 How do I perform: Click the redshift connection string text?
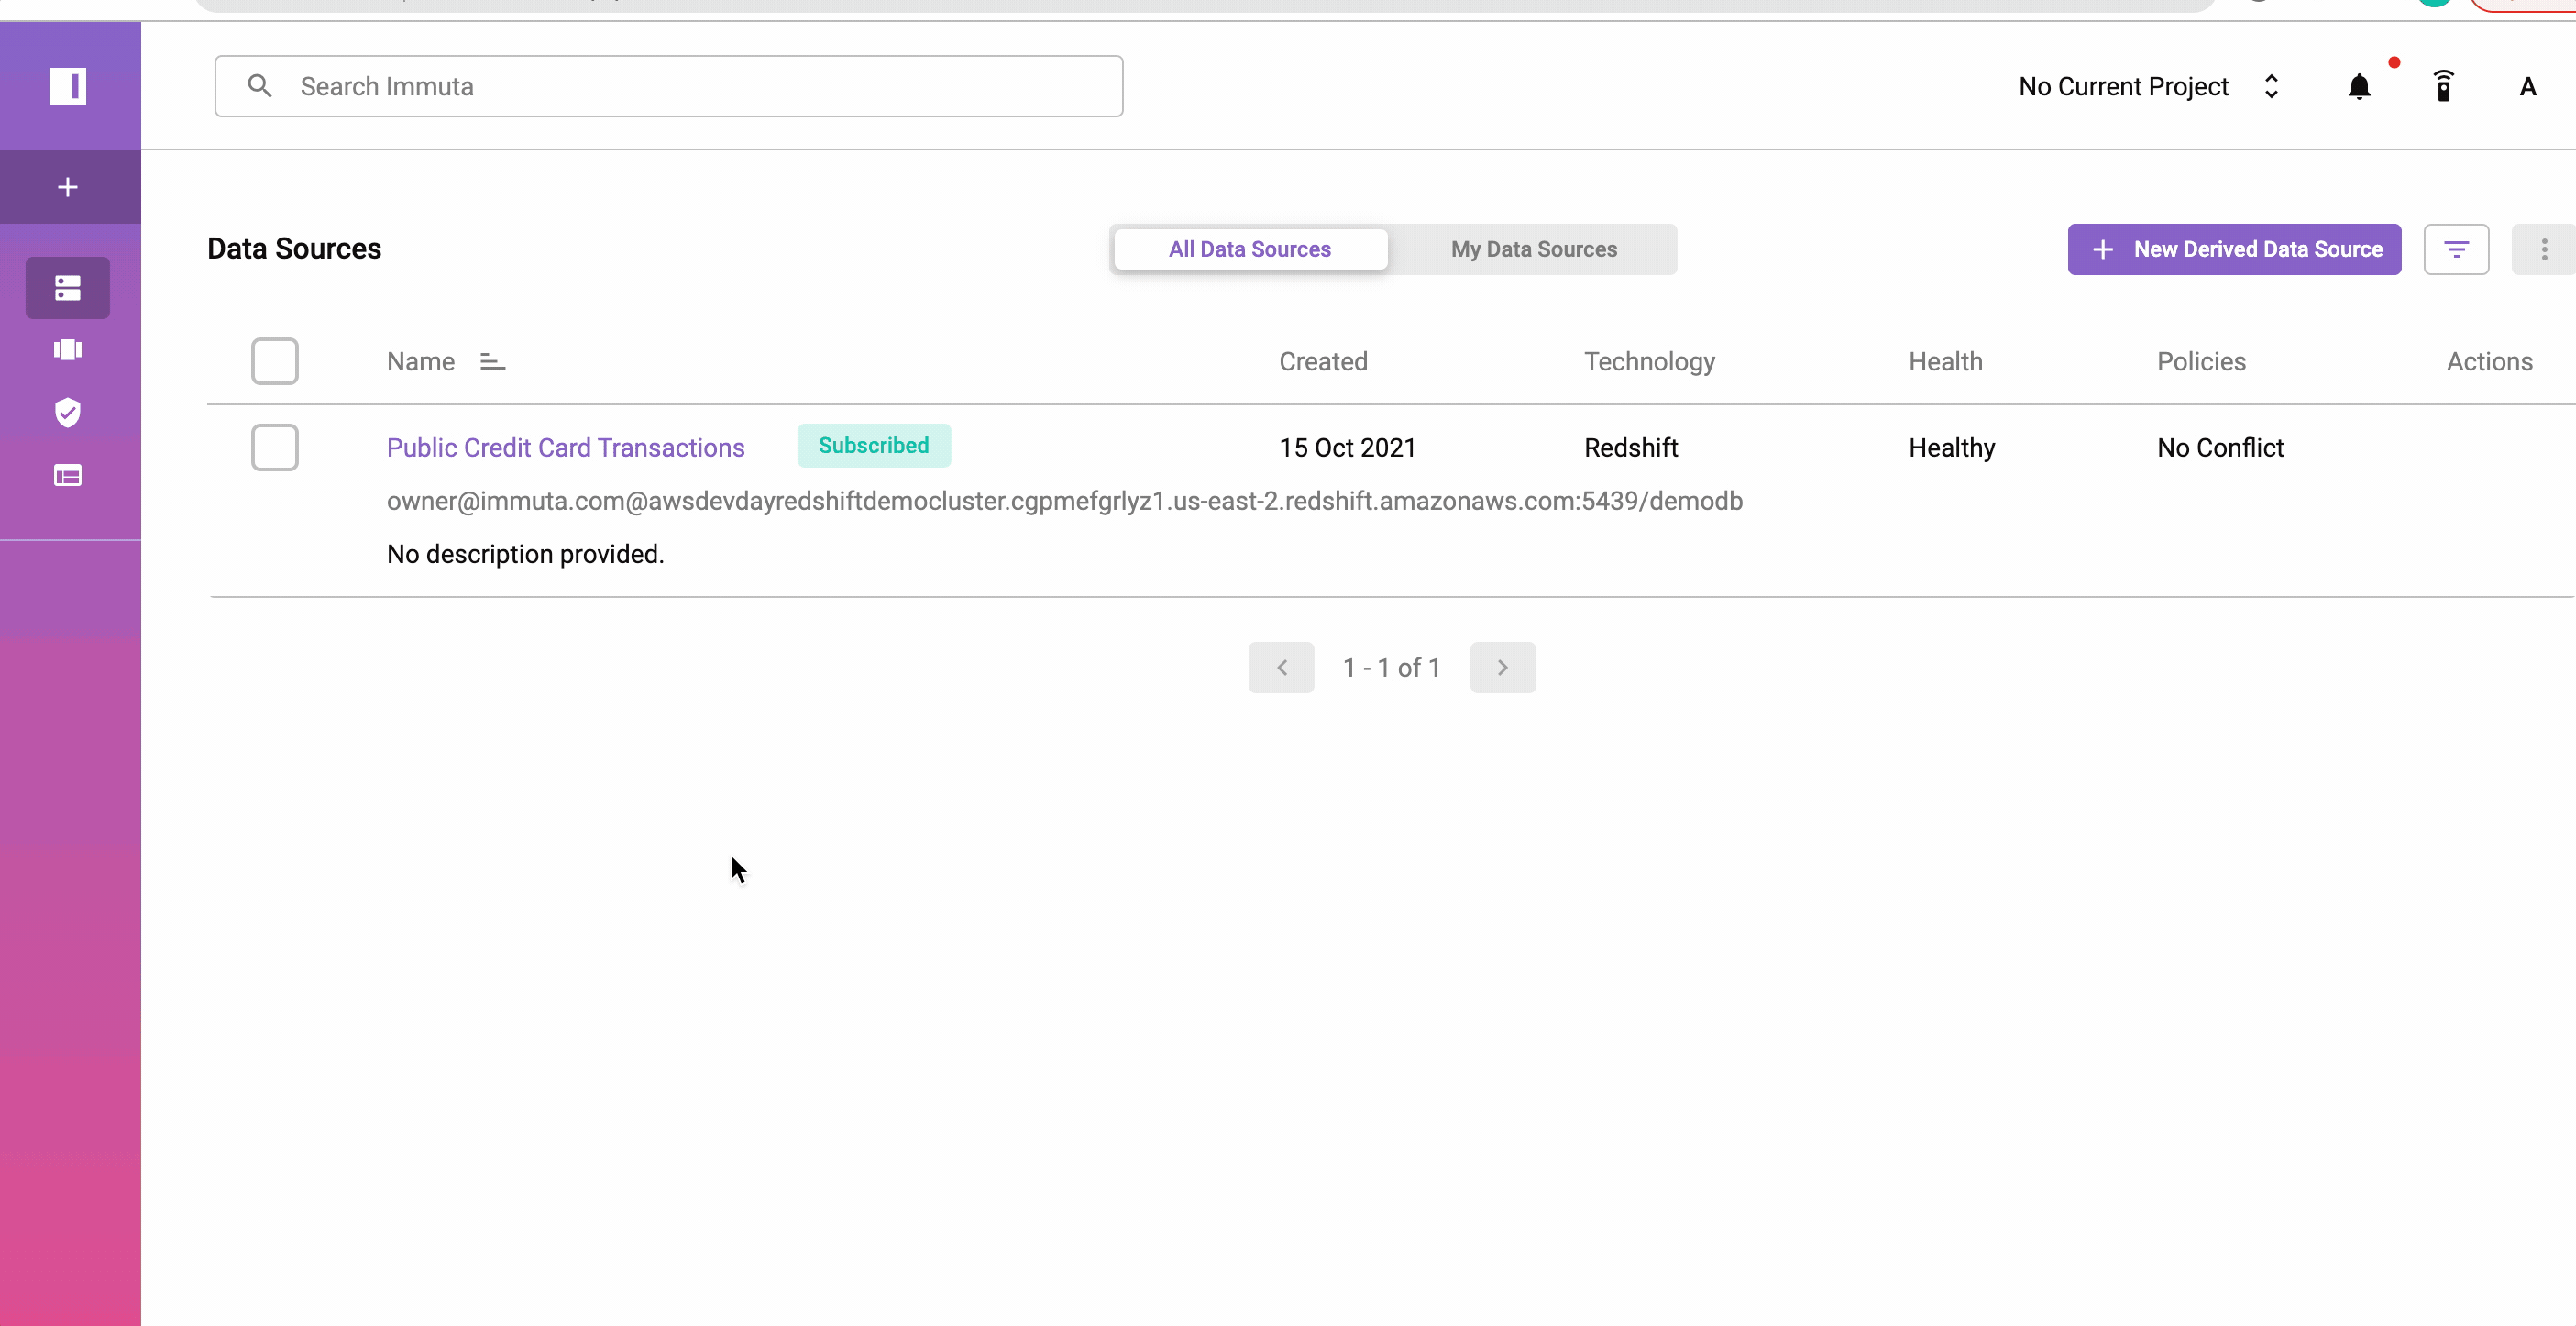1064,501
